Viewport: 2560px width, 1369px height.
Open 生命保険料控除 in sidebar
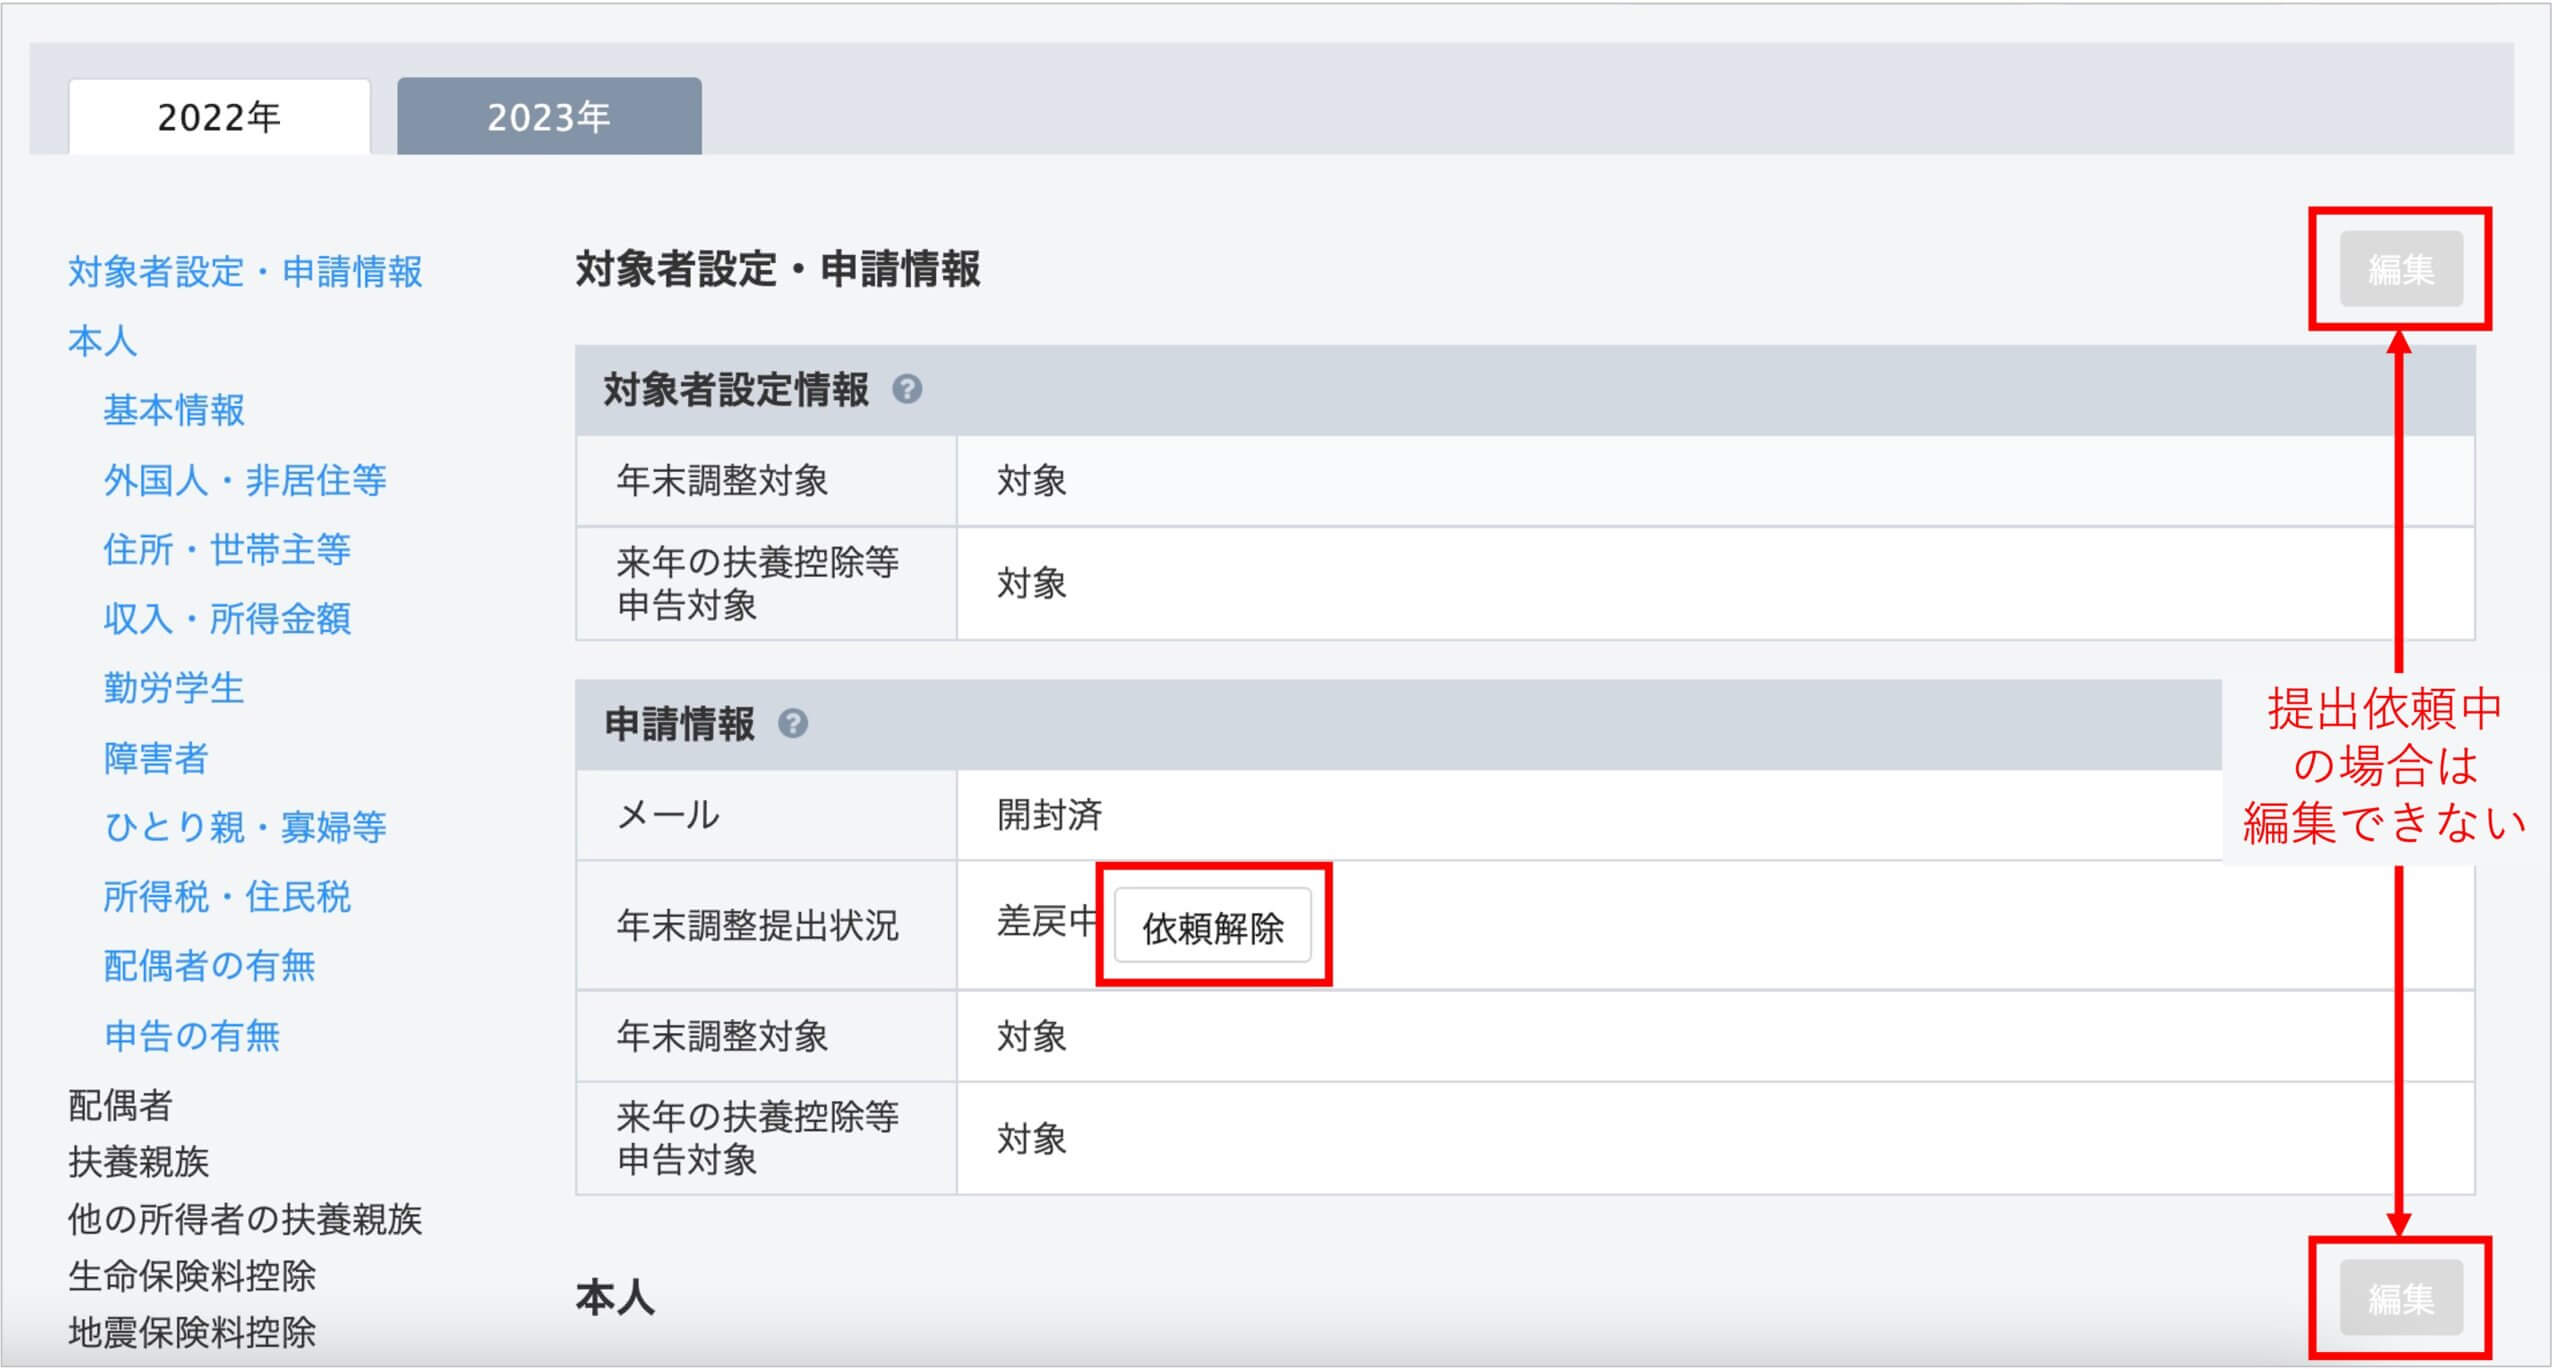pyautogui.click(x=192, y=1276)
